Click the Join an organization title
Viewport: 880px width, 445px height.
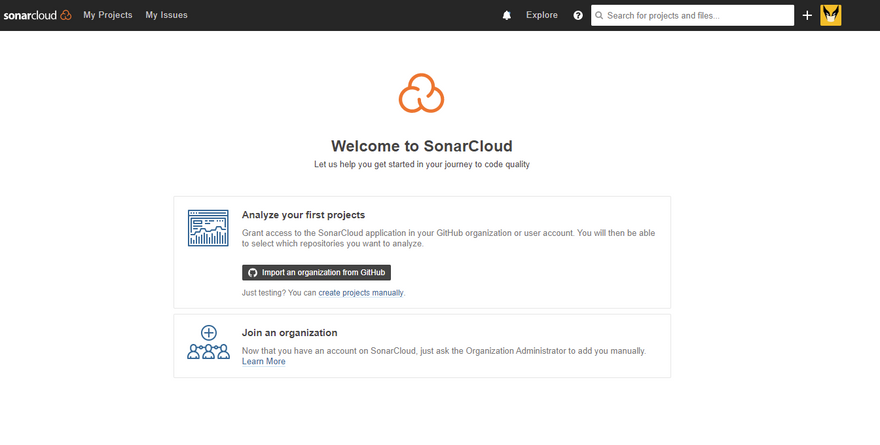290,333
